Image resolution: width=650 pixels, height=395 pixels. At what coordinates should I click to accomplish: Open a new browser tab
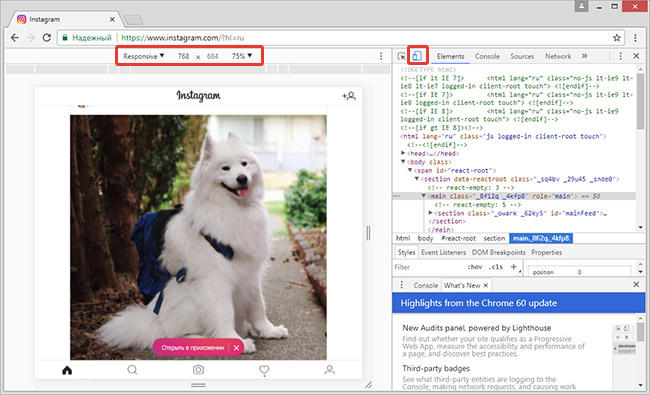coord(133,19)
